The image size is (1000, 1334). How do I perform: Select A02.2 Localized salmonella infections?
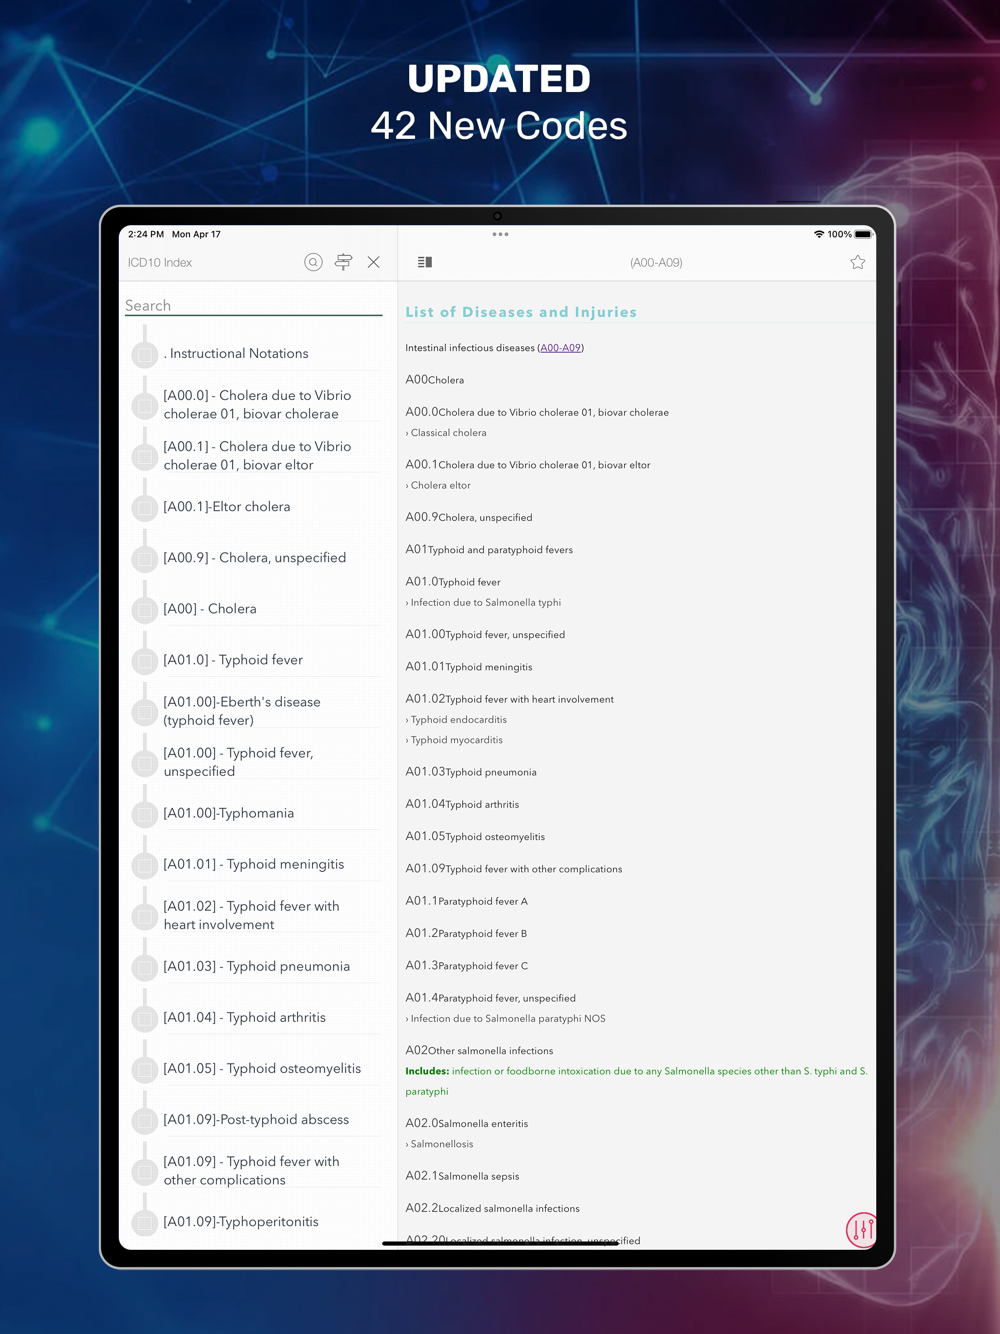click(493, 1208)
